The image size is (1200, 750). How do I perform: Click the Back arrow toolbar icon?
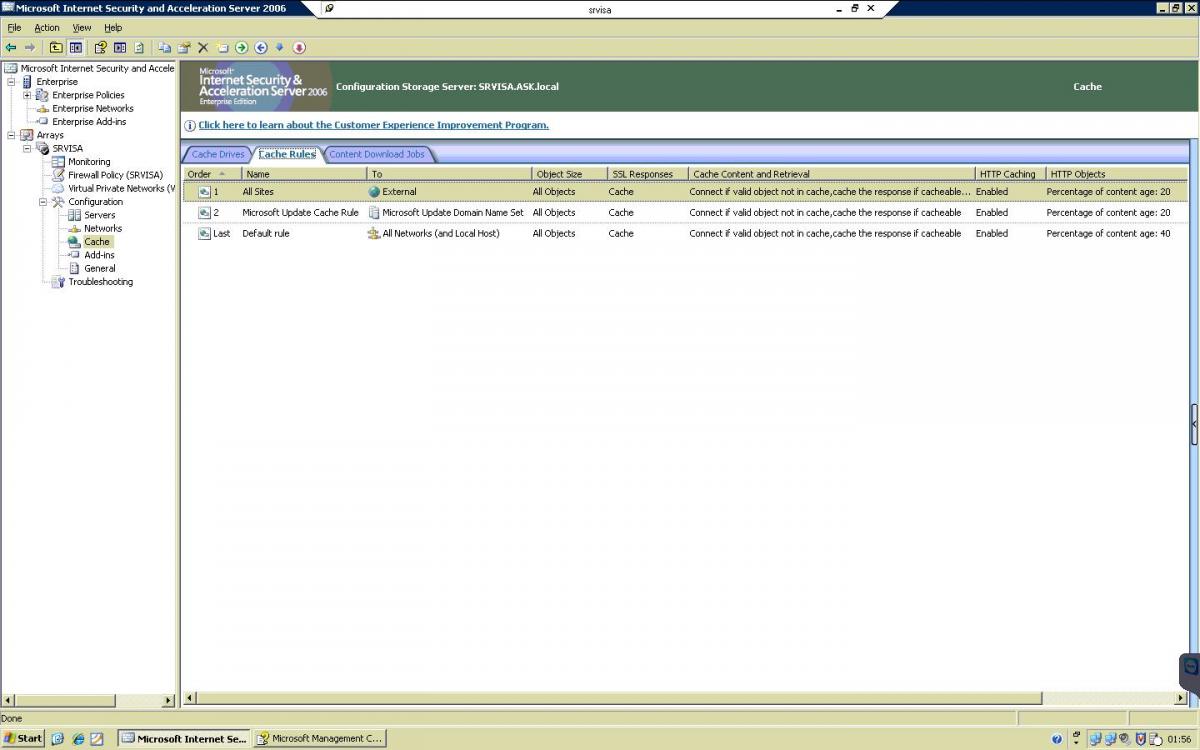11,47
